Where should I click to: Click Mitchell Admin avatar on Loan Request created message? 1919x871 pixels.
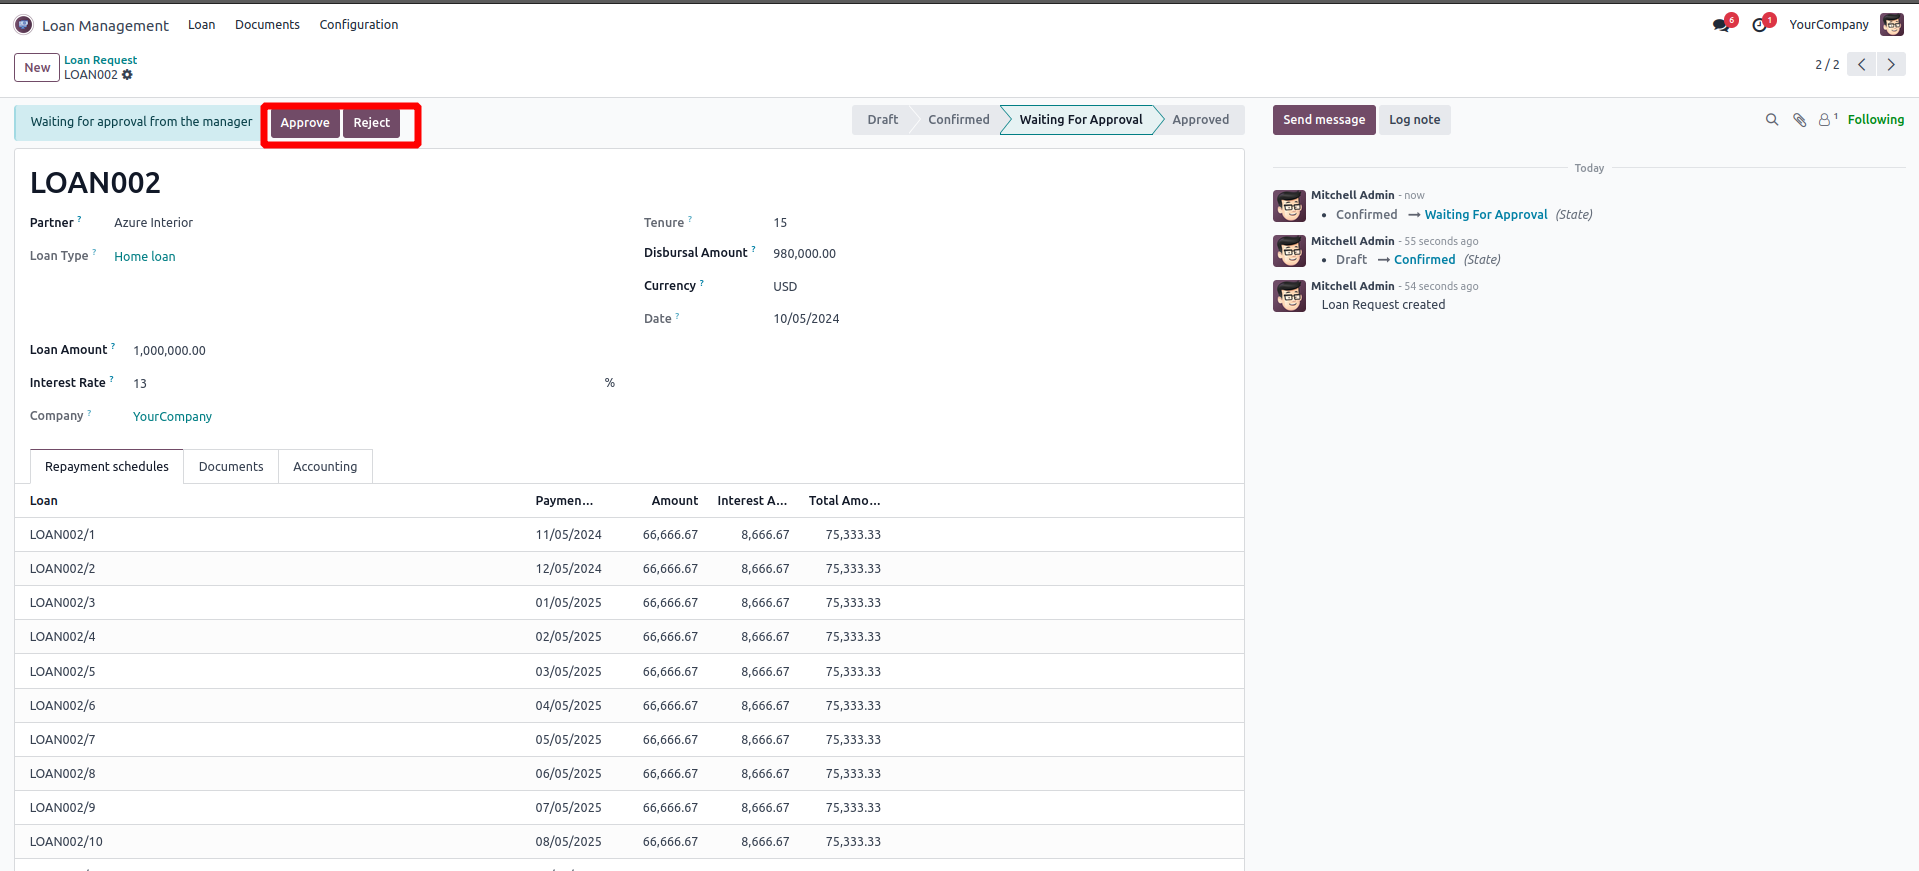click(1289, 296)
